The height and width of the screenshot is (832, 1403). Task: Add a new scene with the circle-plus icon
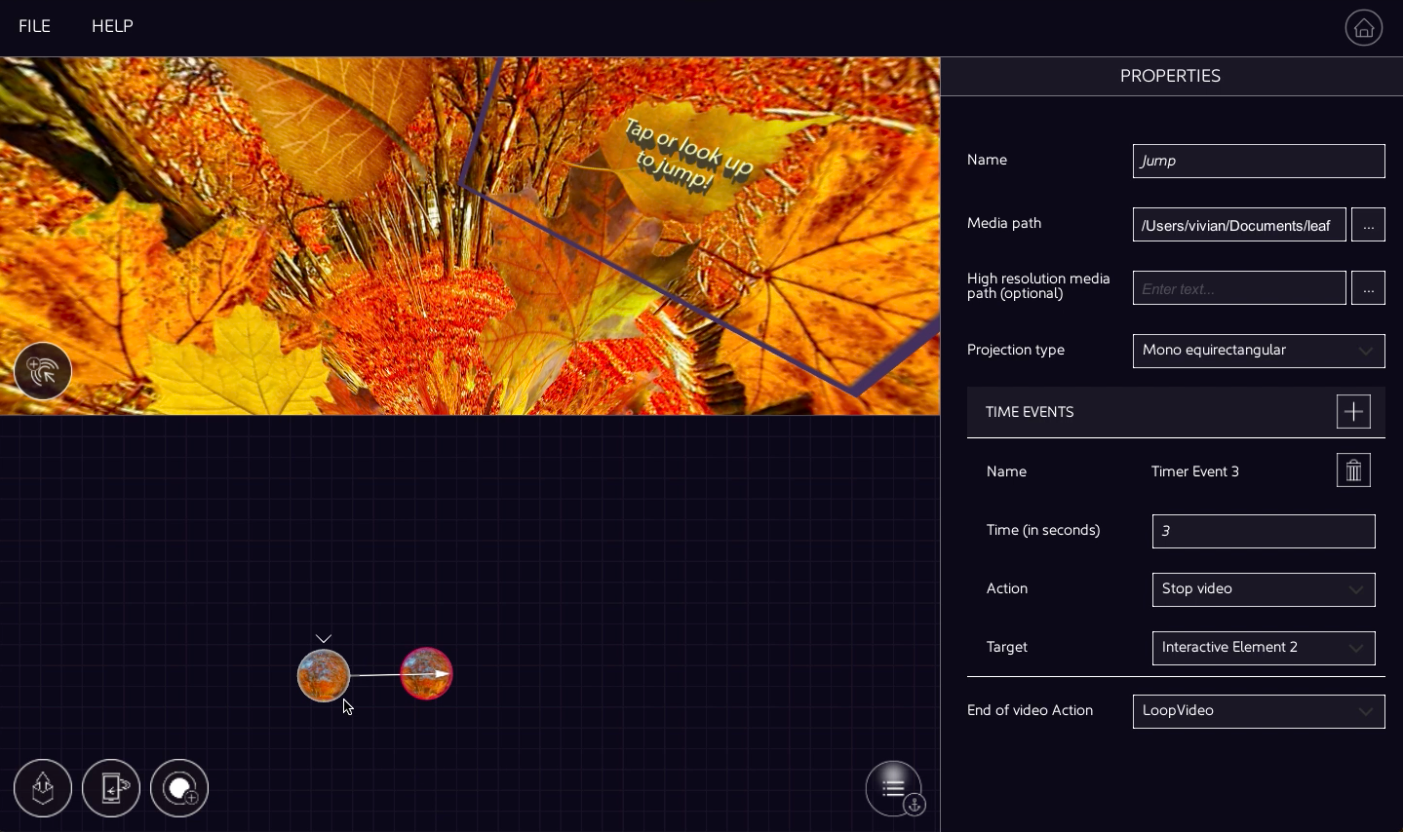tap(179, 788)
